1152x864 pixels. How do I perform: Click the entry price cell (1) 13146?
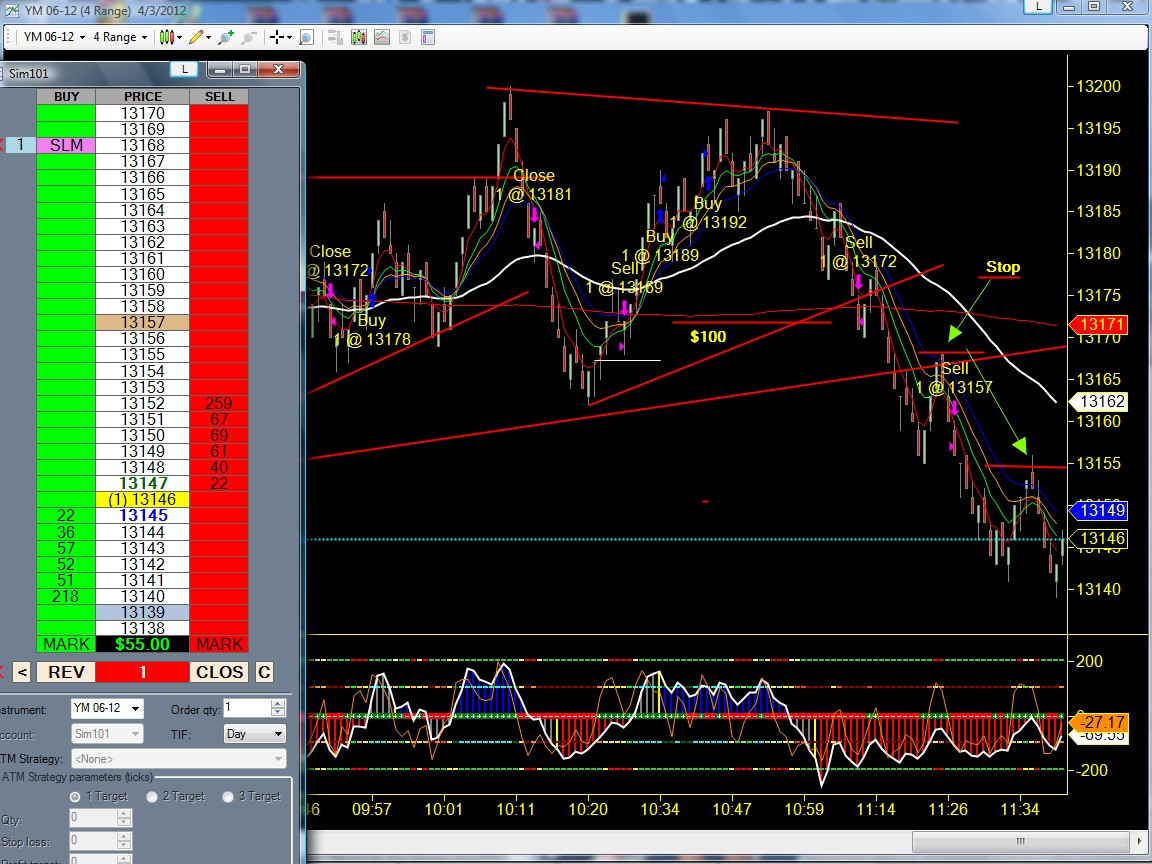pos(143,500)
